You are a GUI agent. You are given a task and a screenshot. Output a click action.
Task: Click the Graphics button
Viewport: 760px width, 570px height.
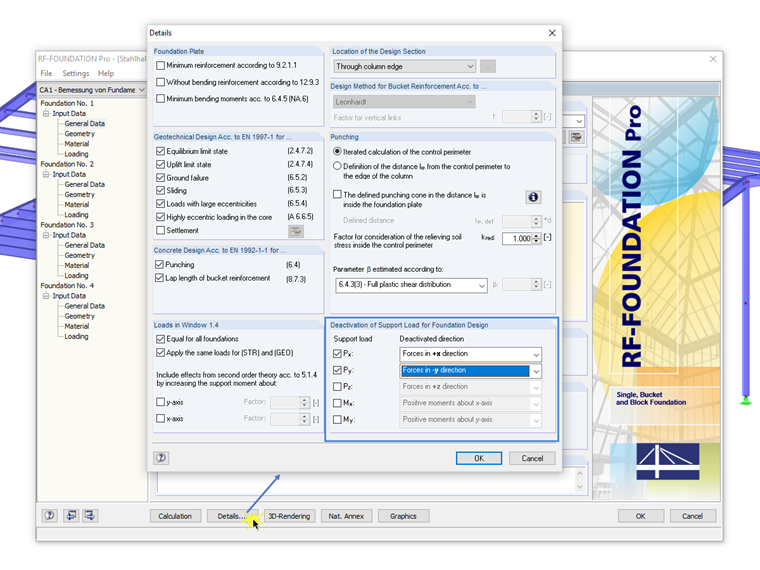tap(403, 516)
